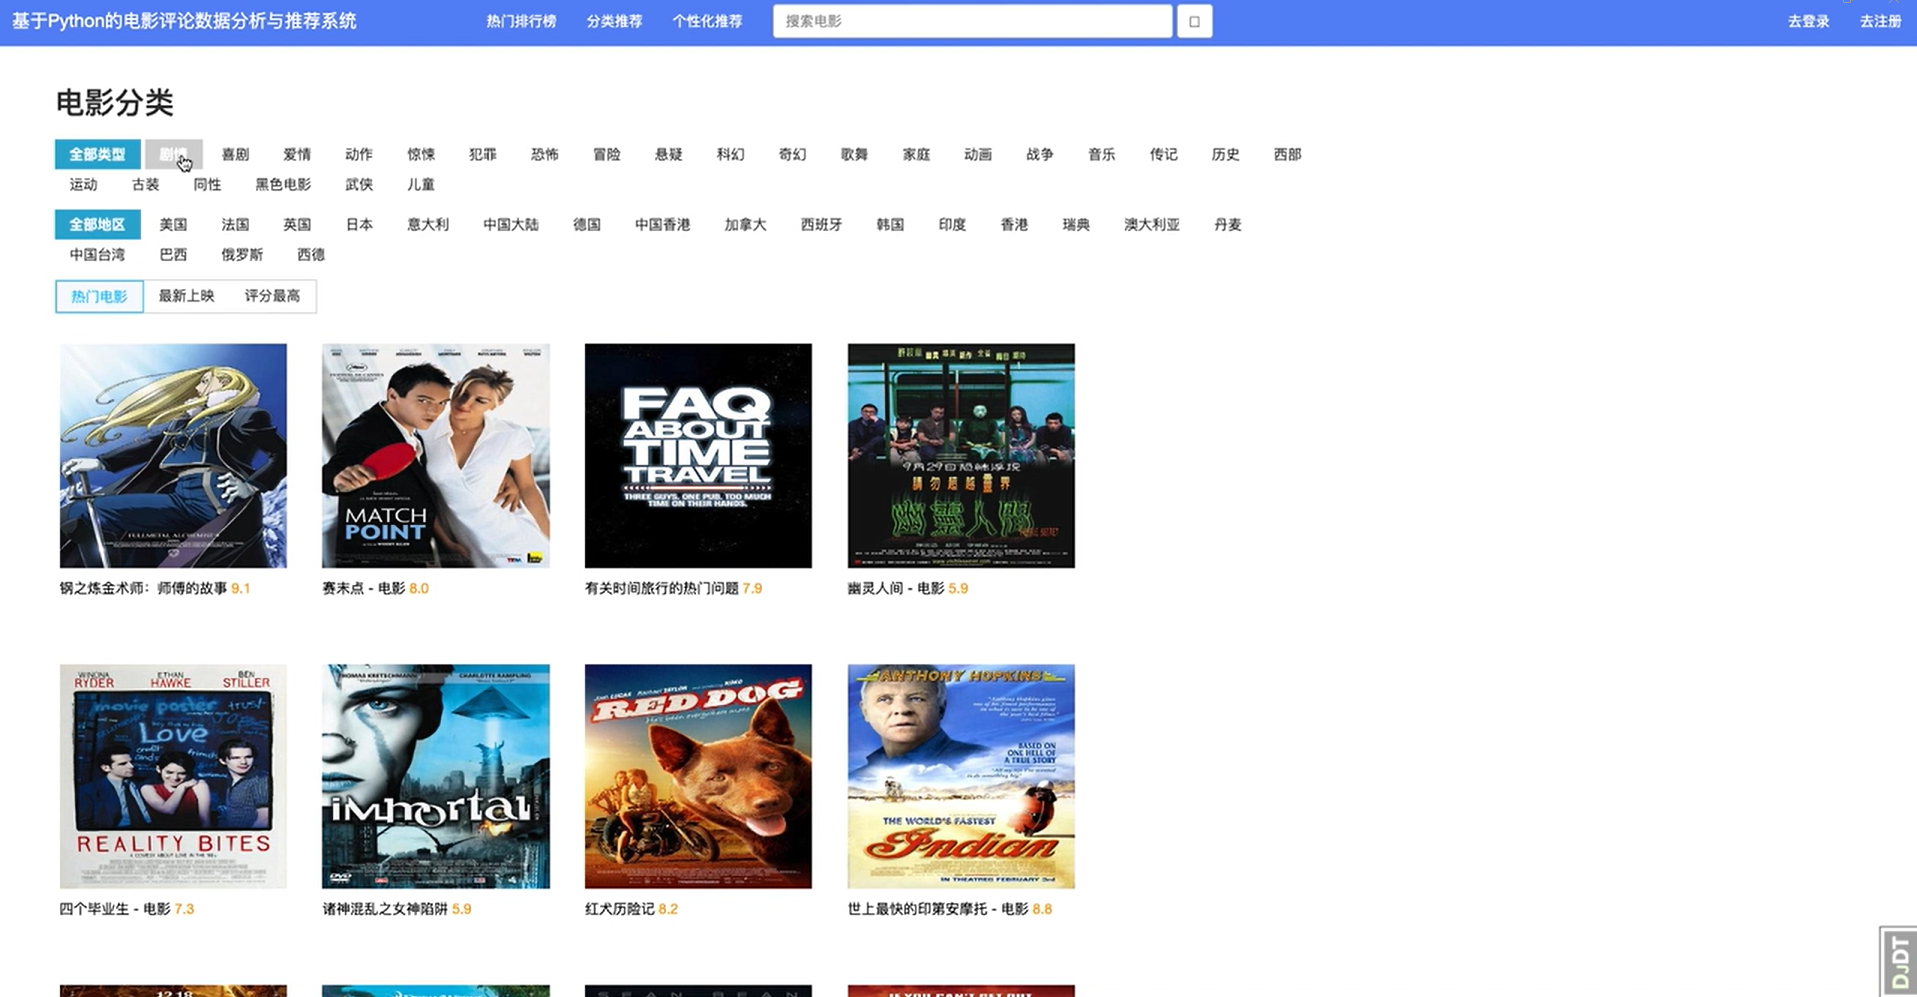Click the title 红犬历险记
Viewport: 1917px width, 997px height.
click(620, 909)
